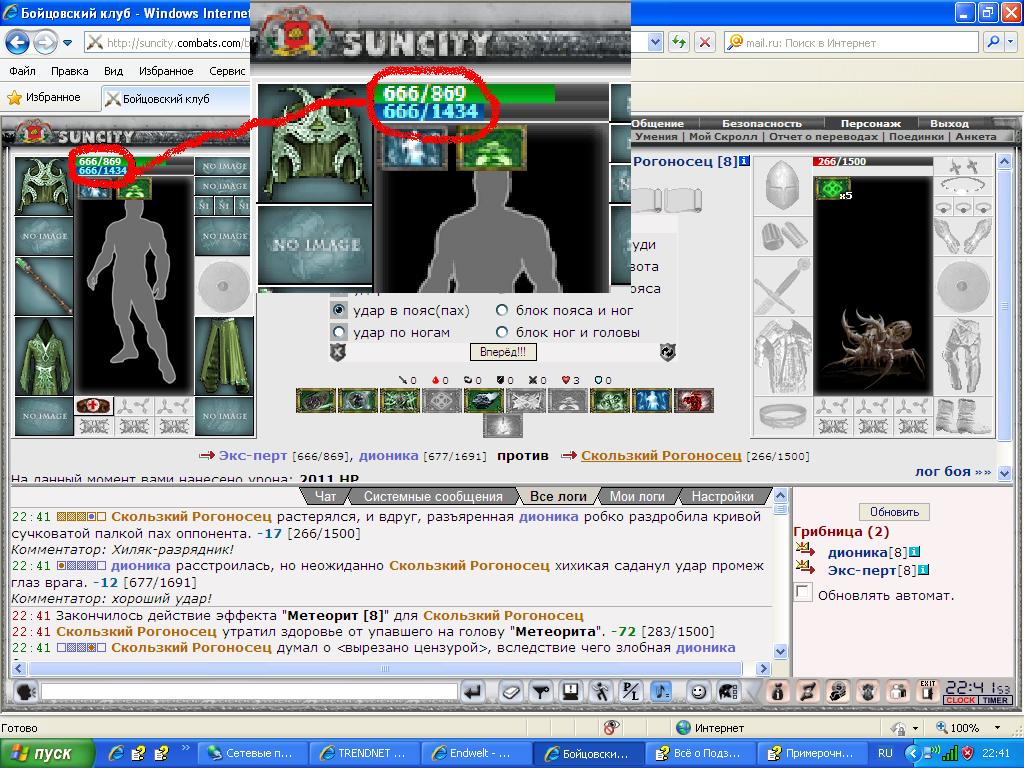Screen dimensions: 1024x768
Task: Click the smiley emoticon icon in chat bar
Action: point(698,692)
